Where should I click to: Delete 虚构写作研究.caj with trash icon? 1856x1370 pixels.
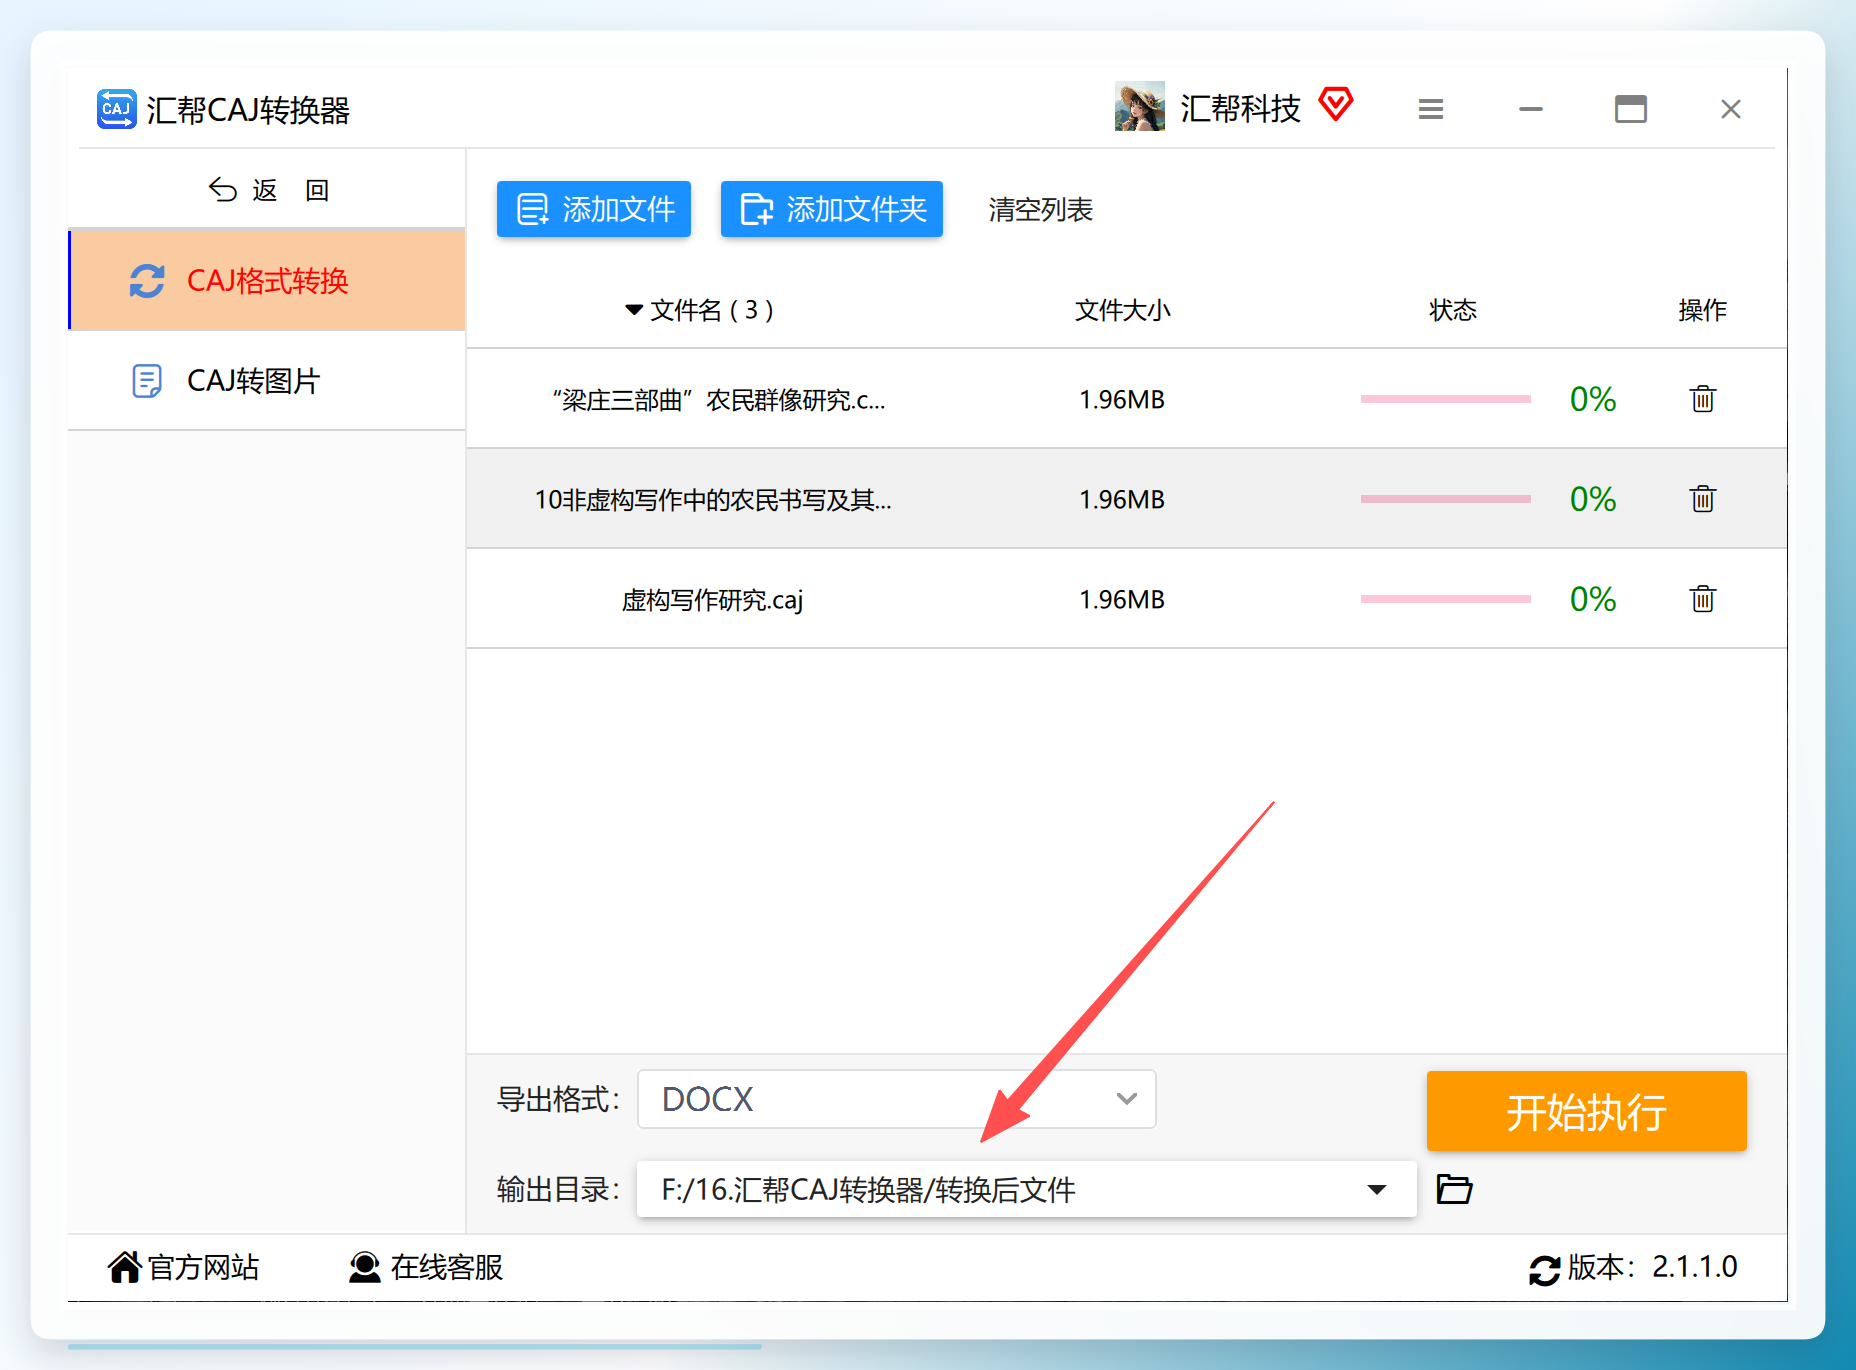(x=1703, y=599)
